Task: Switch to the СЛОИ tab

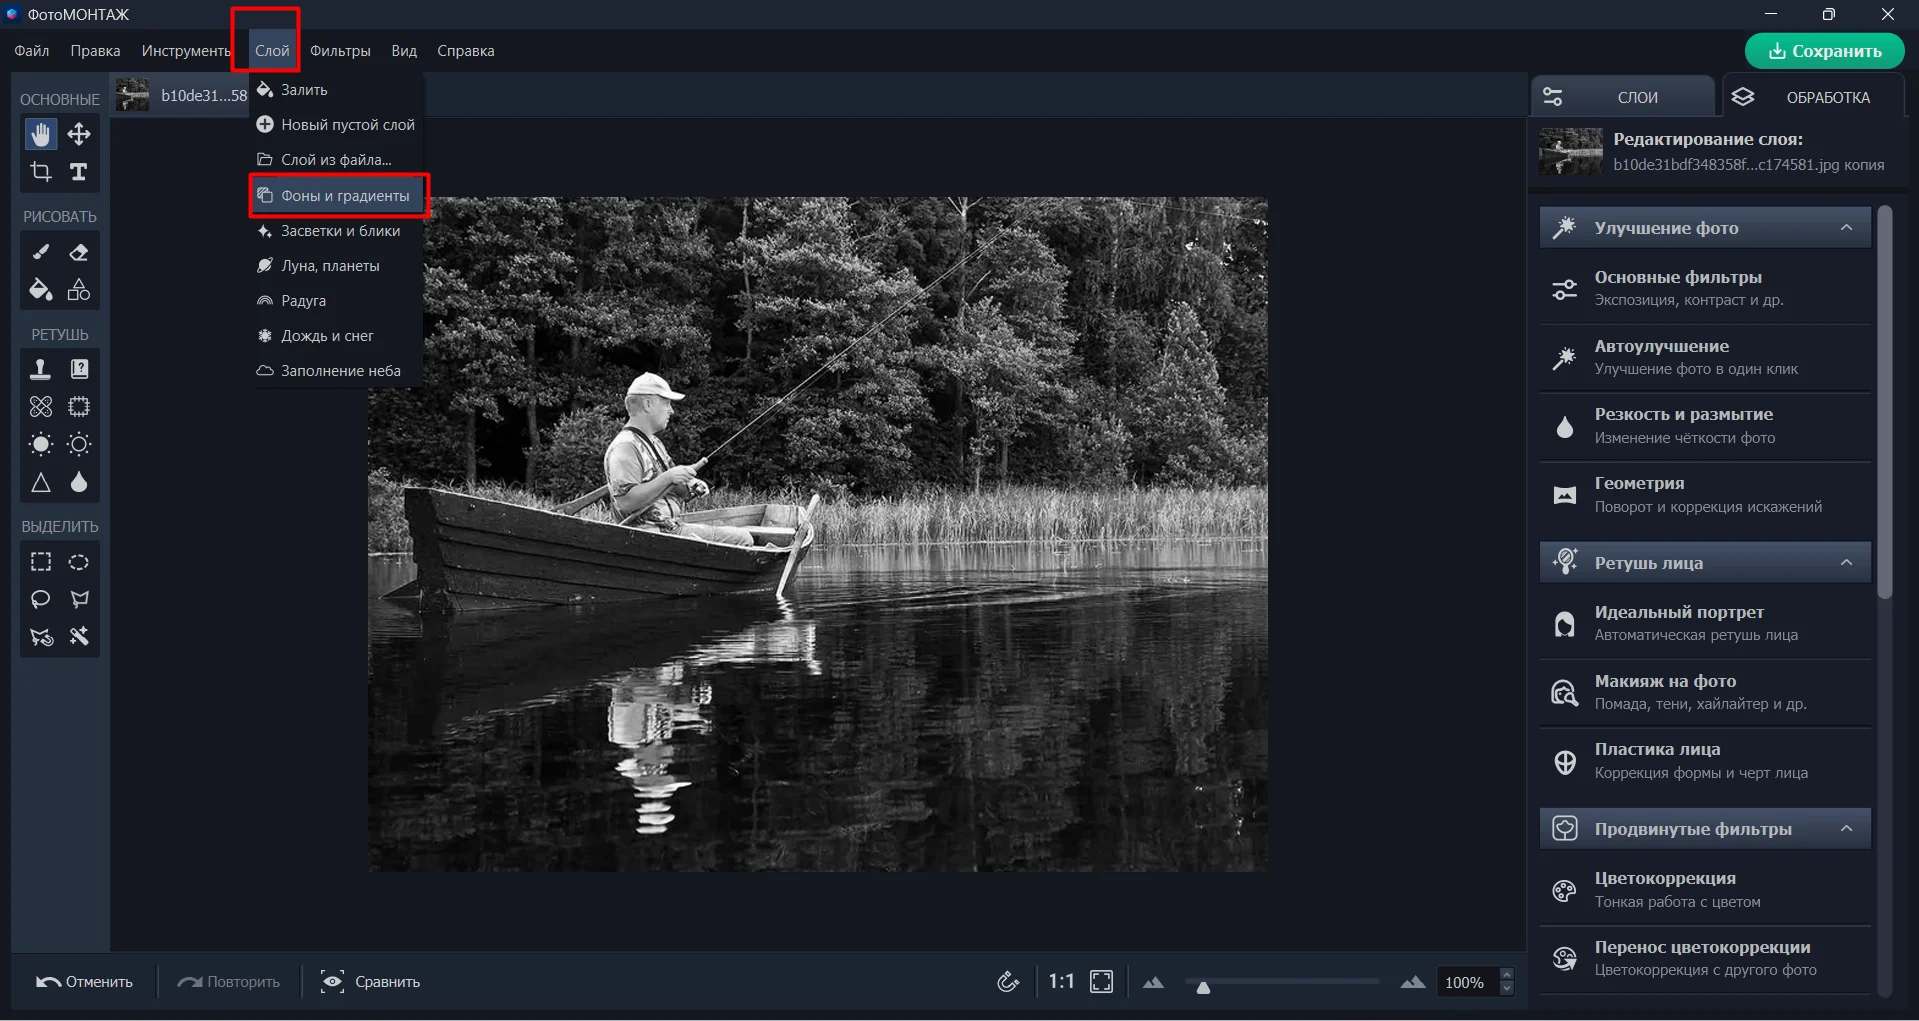Action: [1622, 97]
